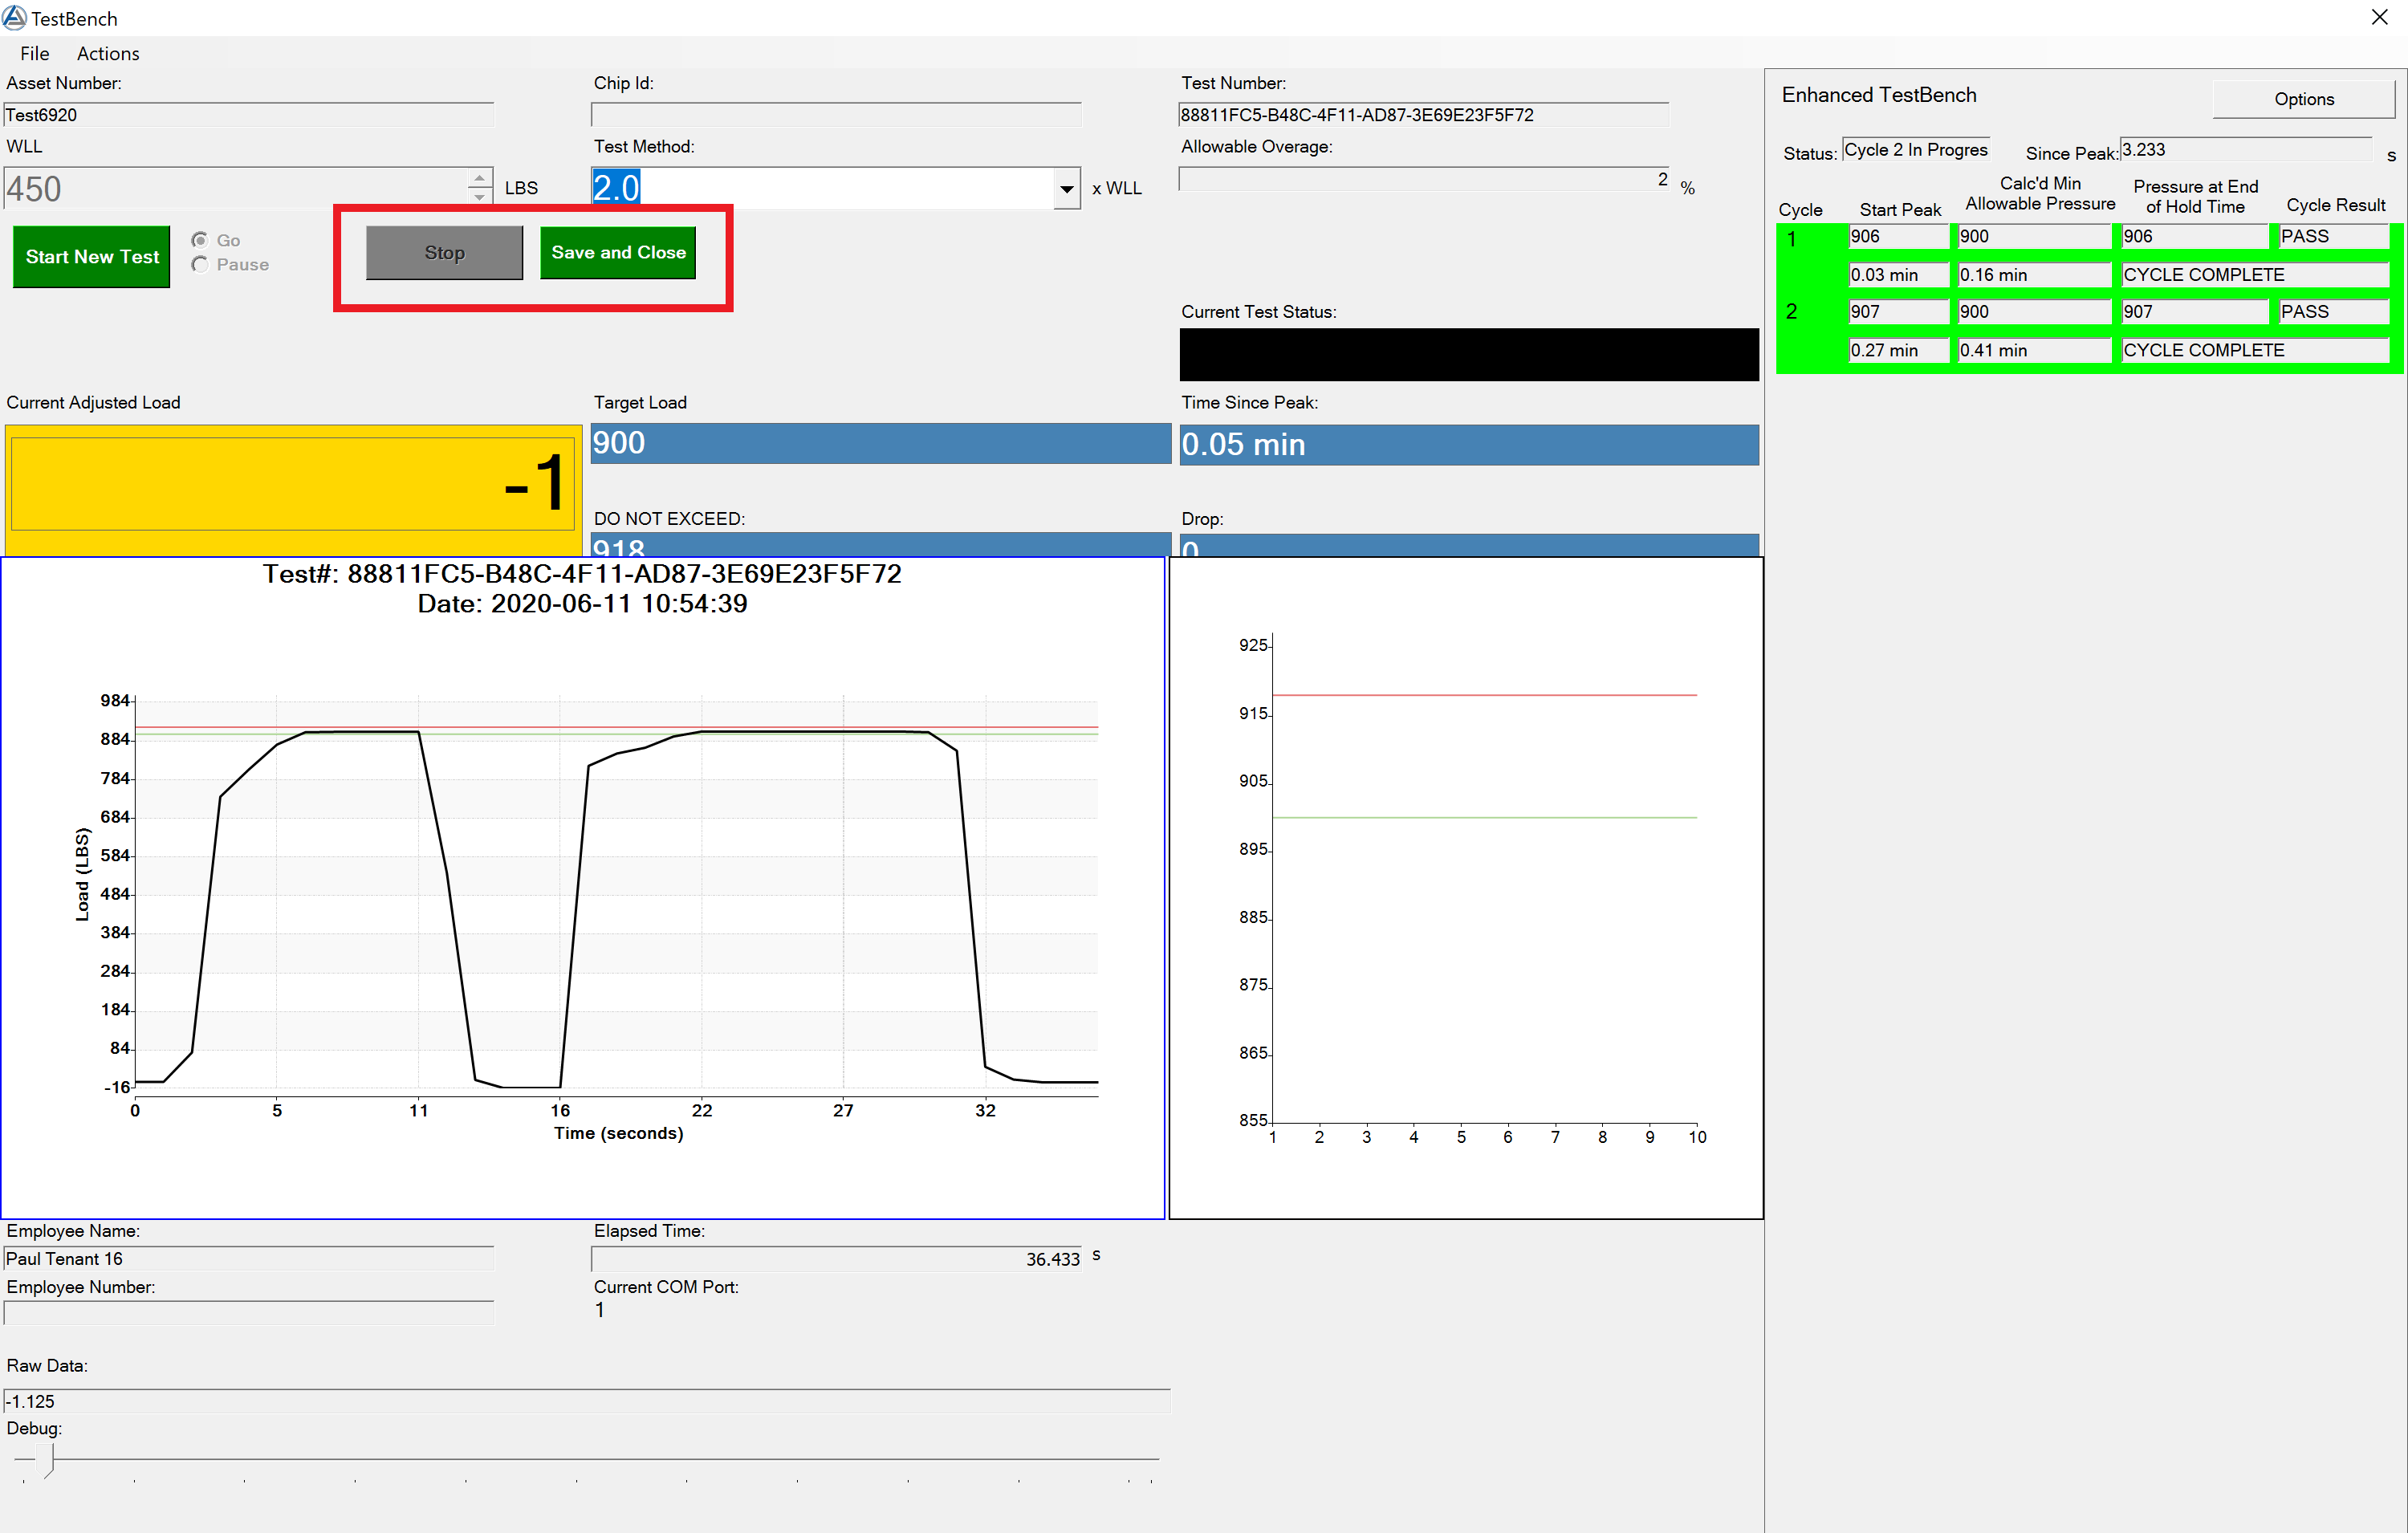Screen dimensions: 2408x1533
Task: Click the Employee Name field Paul Tenant 16
Action: tap(248, 1259)
